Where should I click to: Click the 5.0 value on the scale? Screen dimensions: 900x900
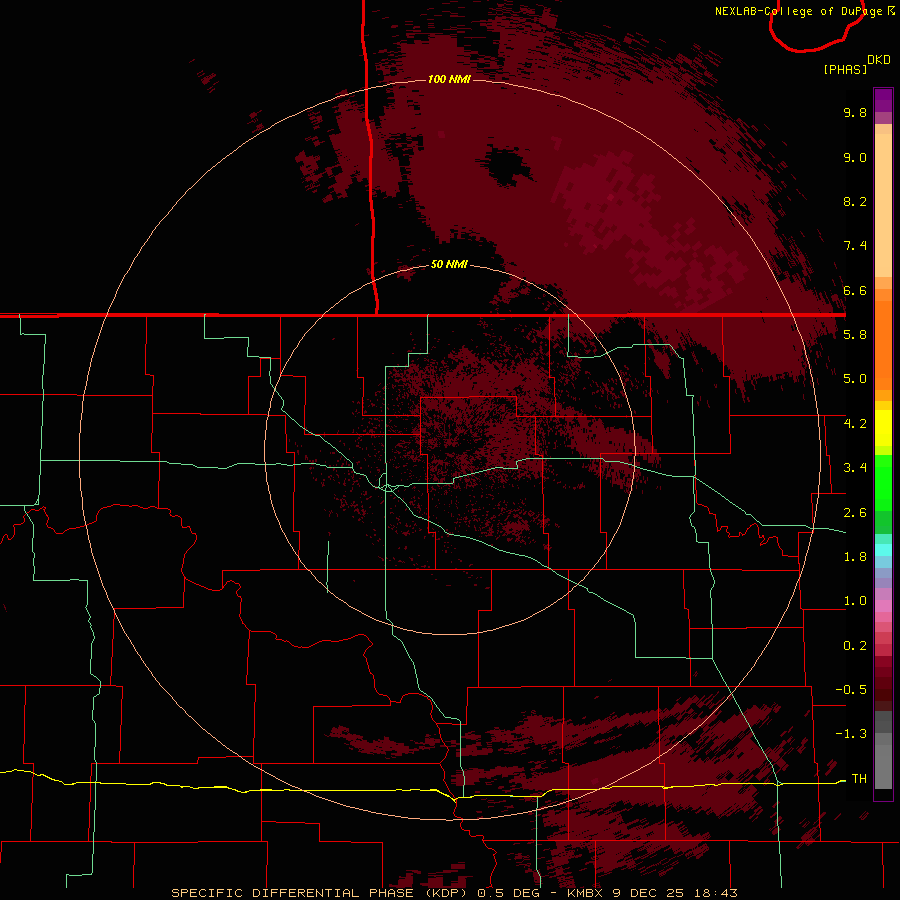point(855,379)
